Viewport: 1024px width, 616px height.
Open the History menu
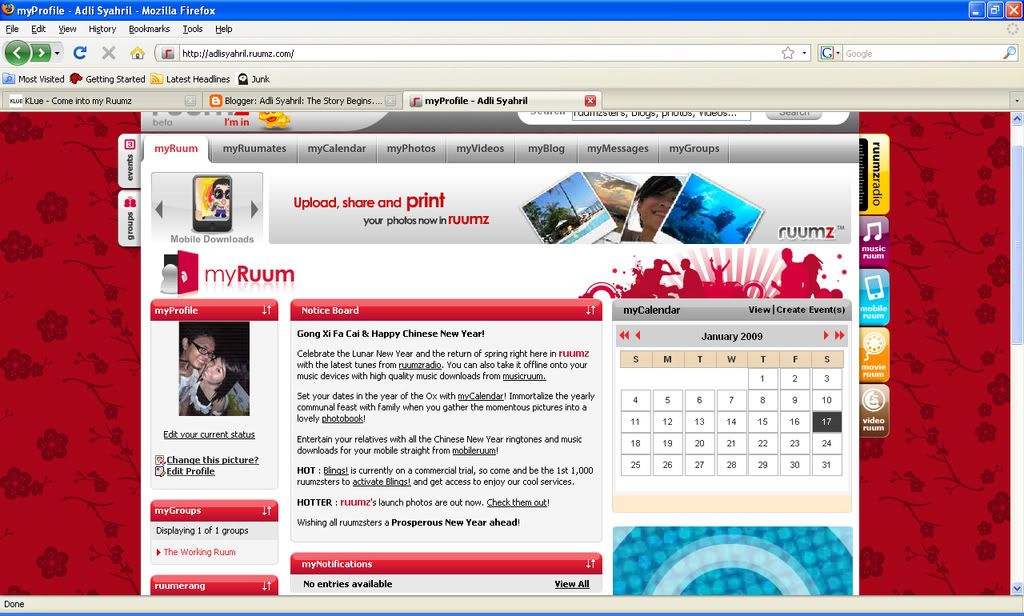pos(102,29)
